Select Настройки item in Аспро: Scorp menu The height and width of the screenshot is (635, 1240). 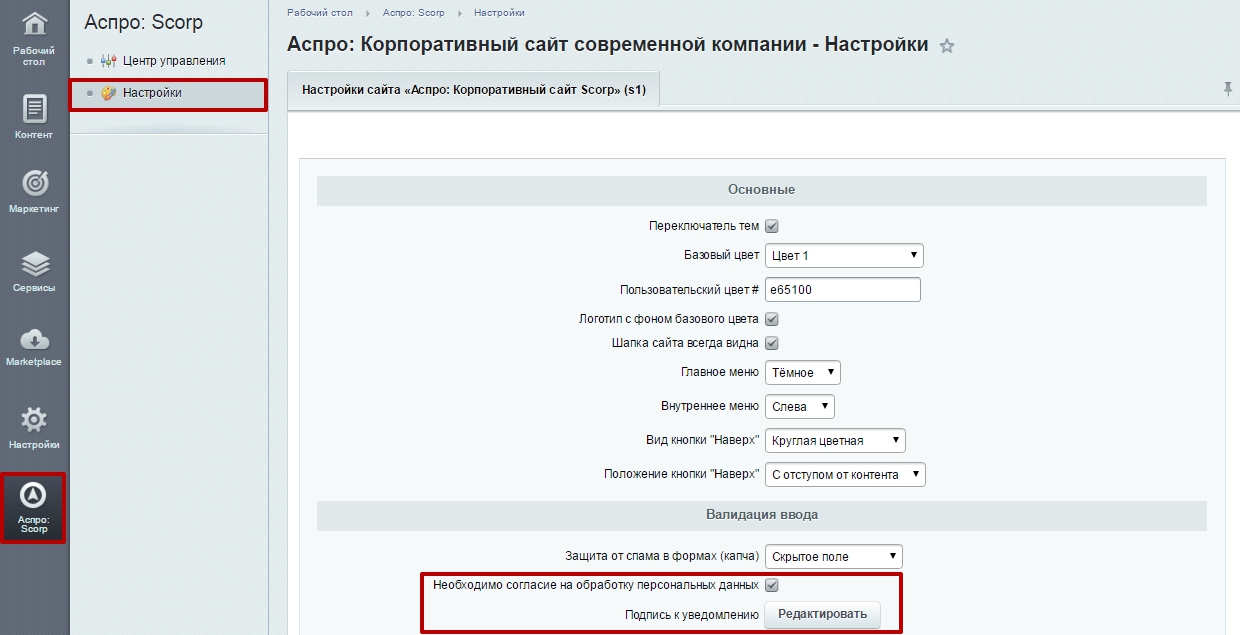pyautogui.click(x=168, y=93)
